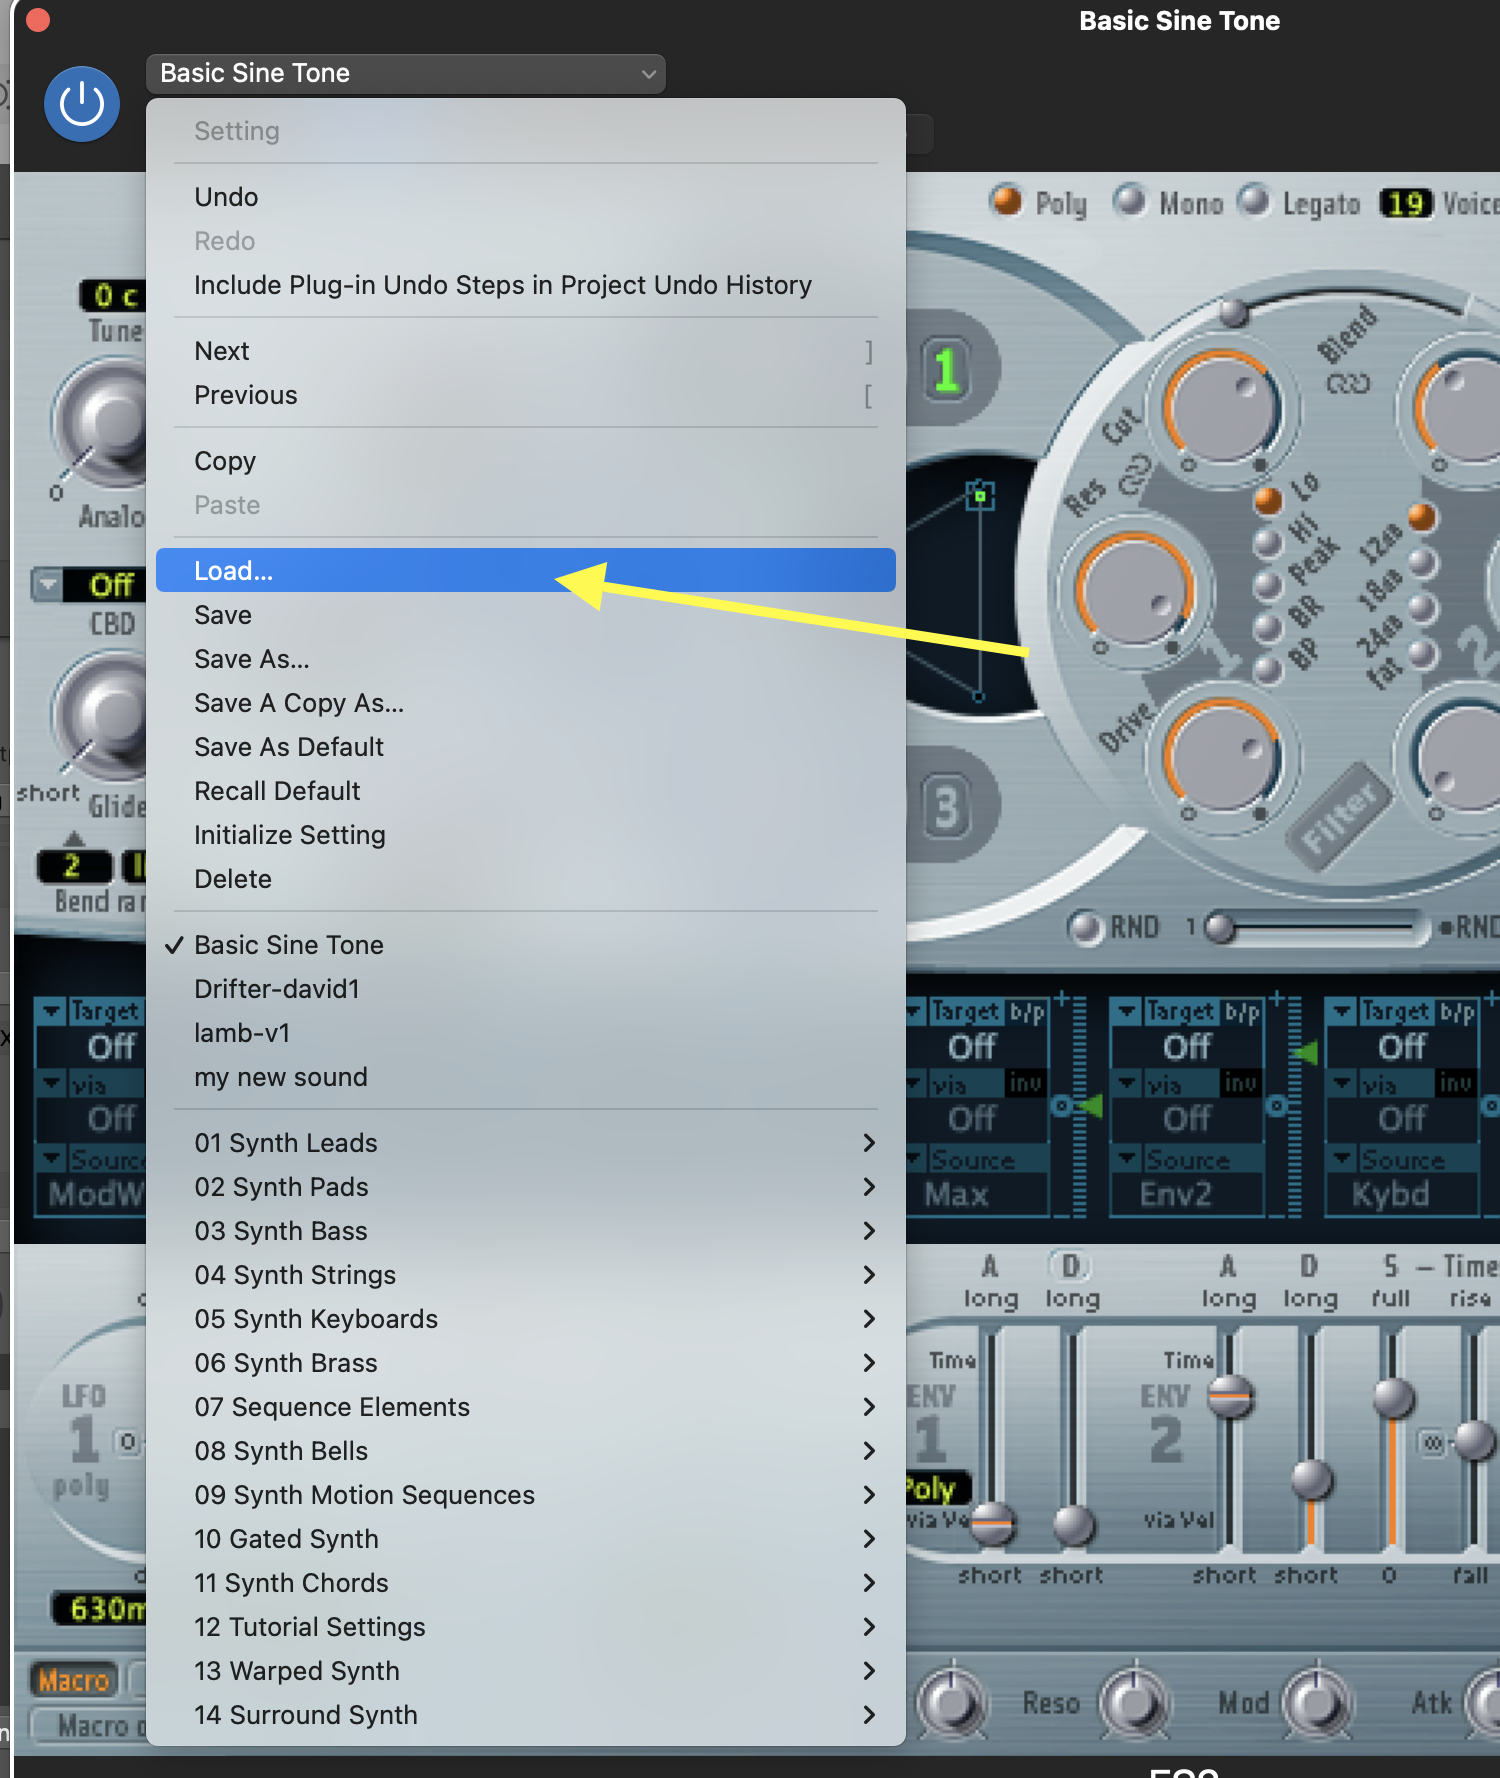Click the Macro button
1500x1778 pixels.
coord(73,1680)
